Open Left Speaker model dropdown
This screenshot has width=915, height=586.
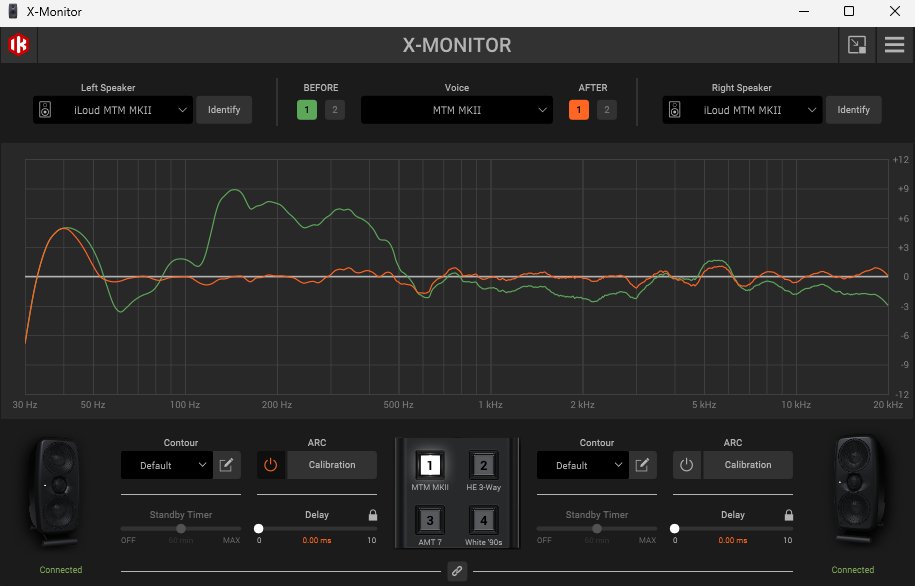point(113,110)
